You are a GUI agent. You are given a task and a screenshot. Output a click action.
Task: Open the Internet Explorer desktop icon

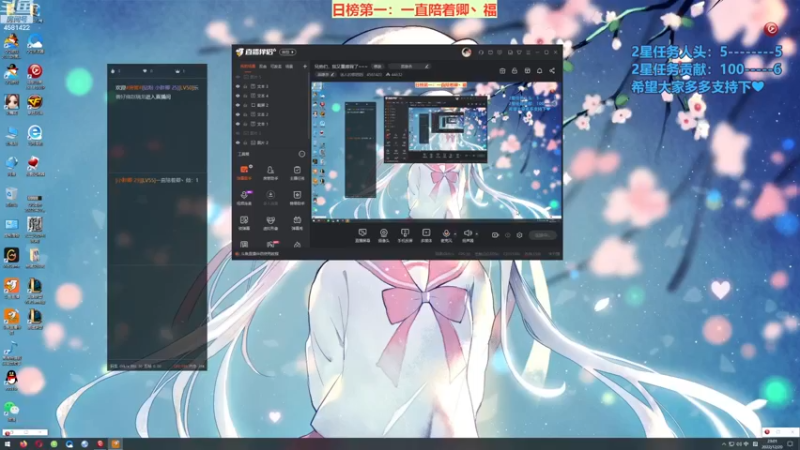click(x=35, y=135)
